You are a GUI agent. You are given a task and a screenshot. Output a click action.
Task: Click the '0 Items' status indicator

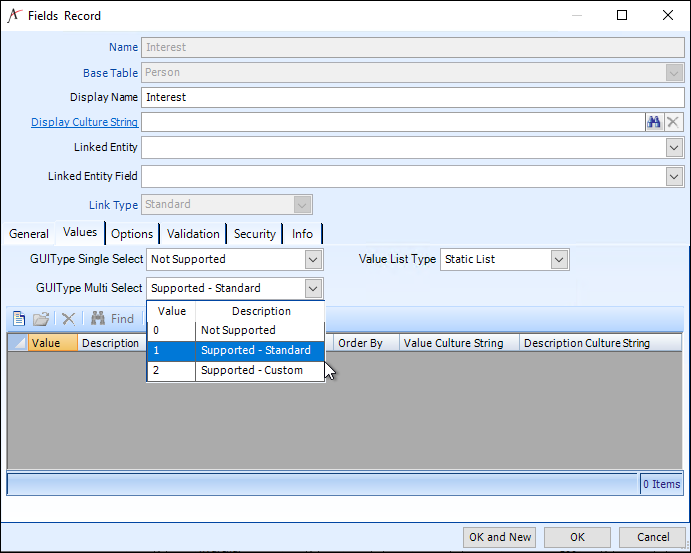[x=661, y=484]
